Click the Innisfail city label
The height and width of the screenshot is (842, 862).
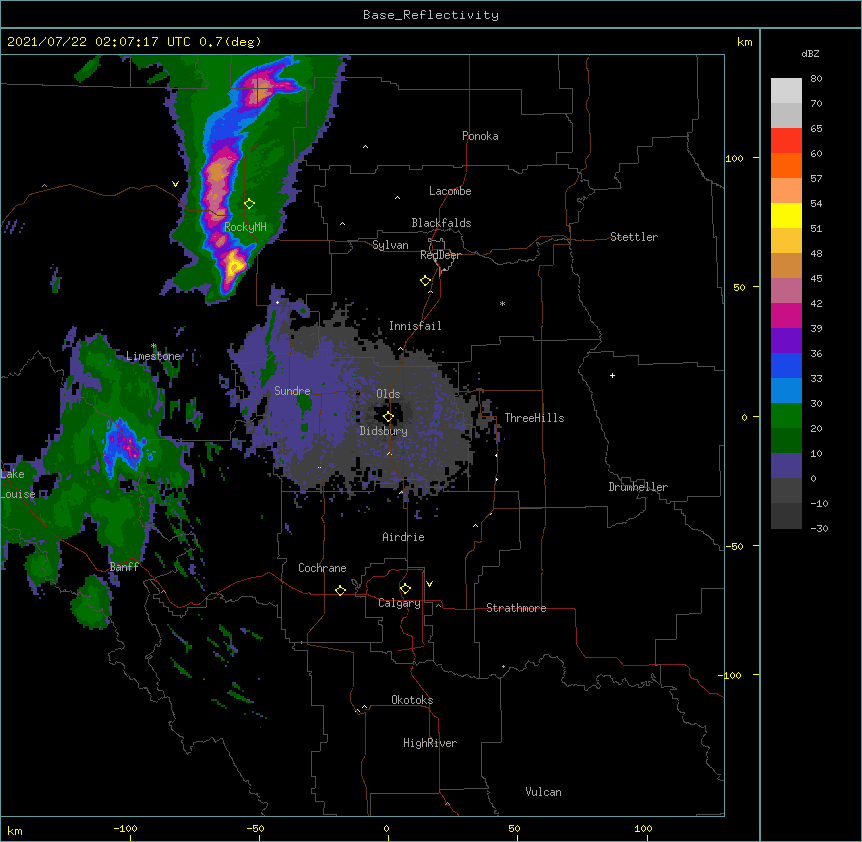click(415, 326)
